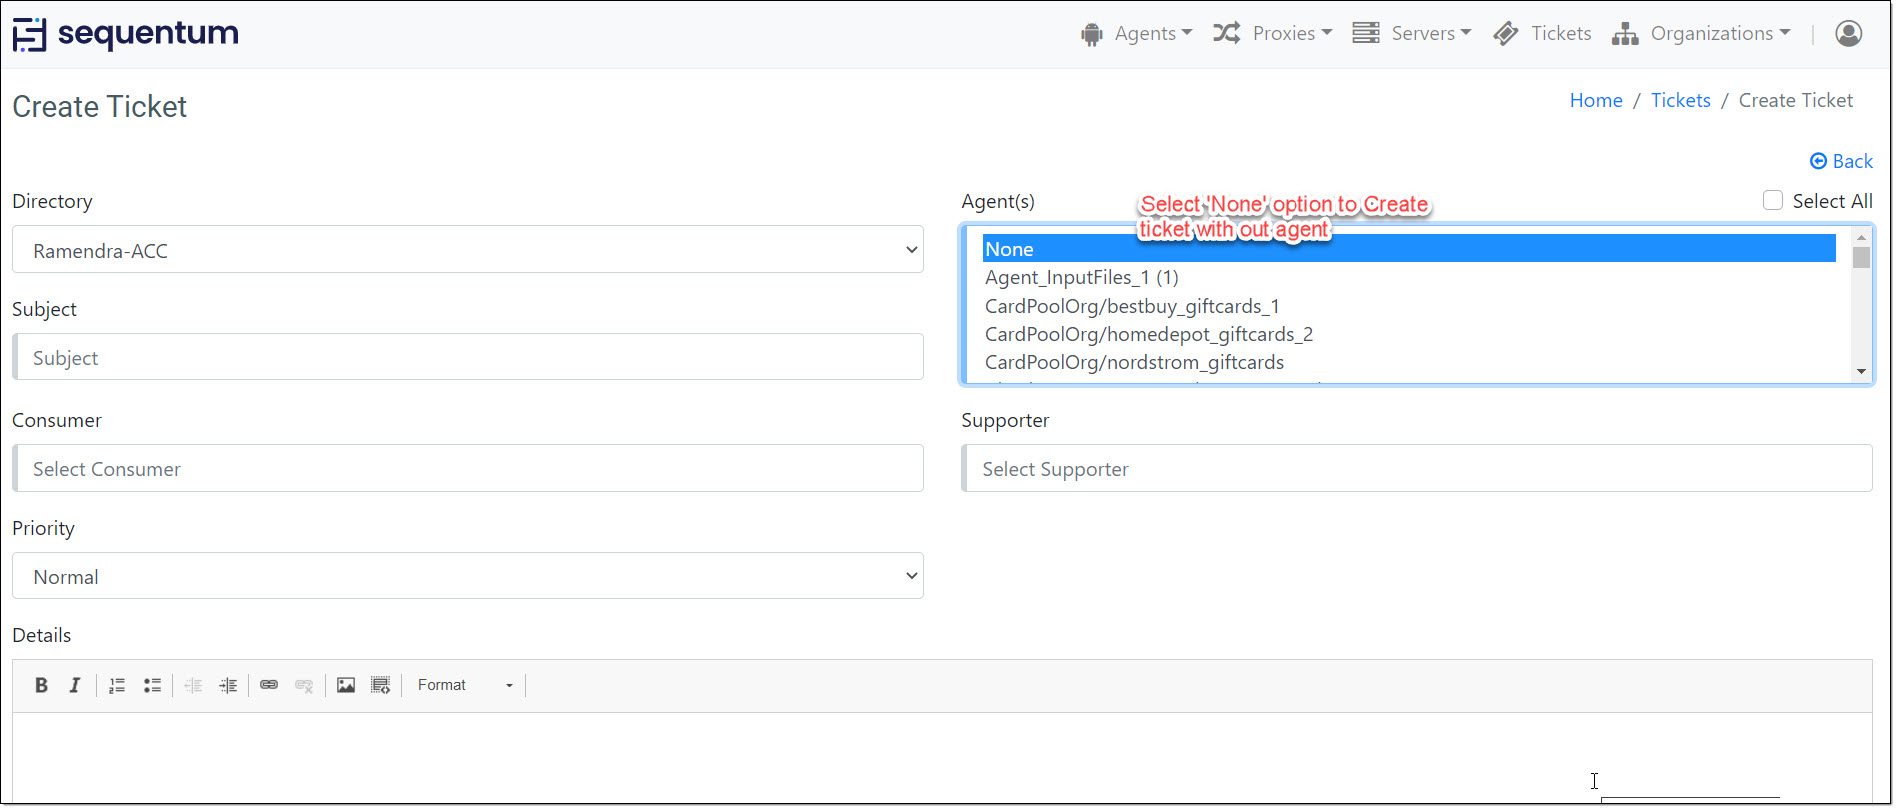Insert an image into Details
Viewport: 1896px width, 809px height.
tap(346, 685)
